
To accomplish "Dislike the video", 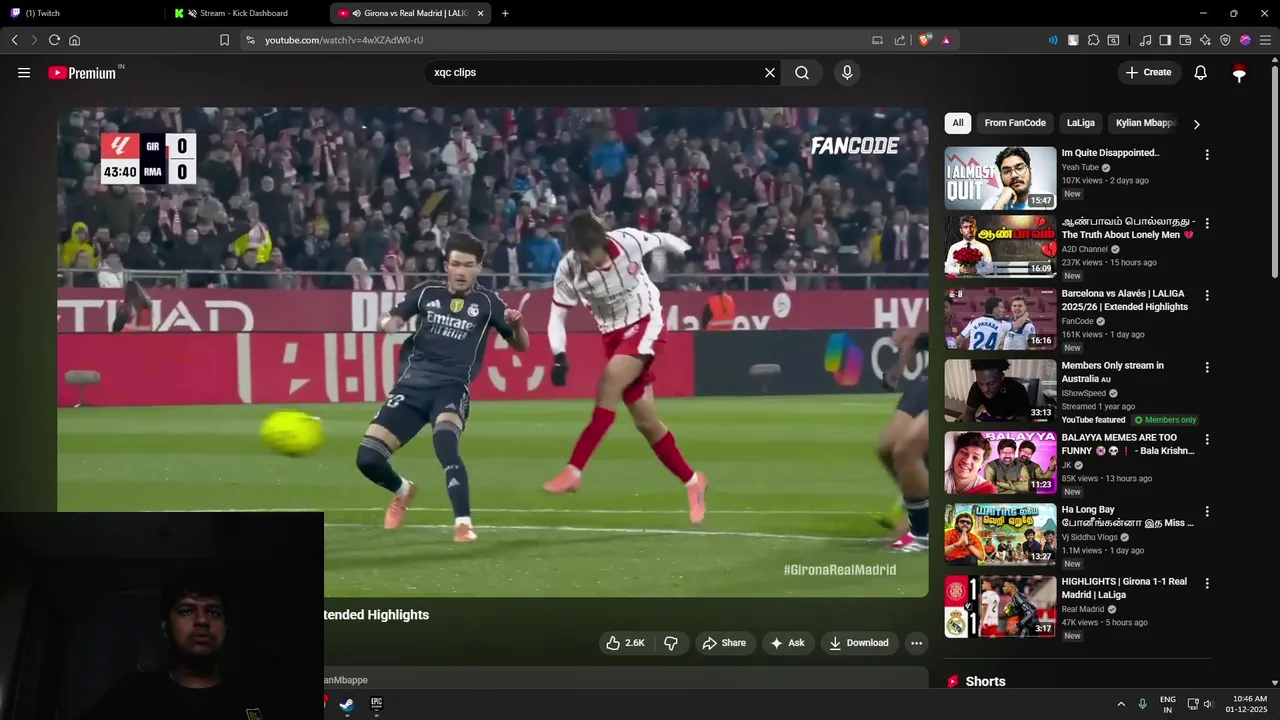I will pyautogui.click(x=671, y=643).
